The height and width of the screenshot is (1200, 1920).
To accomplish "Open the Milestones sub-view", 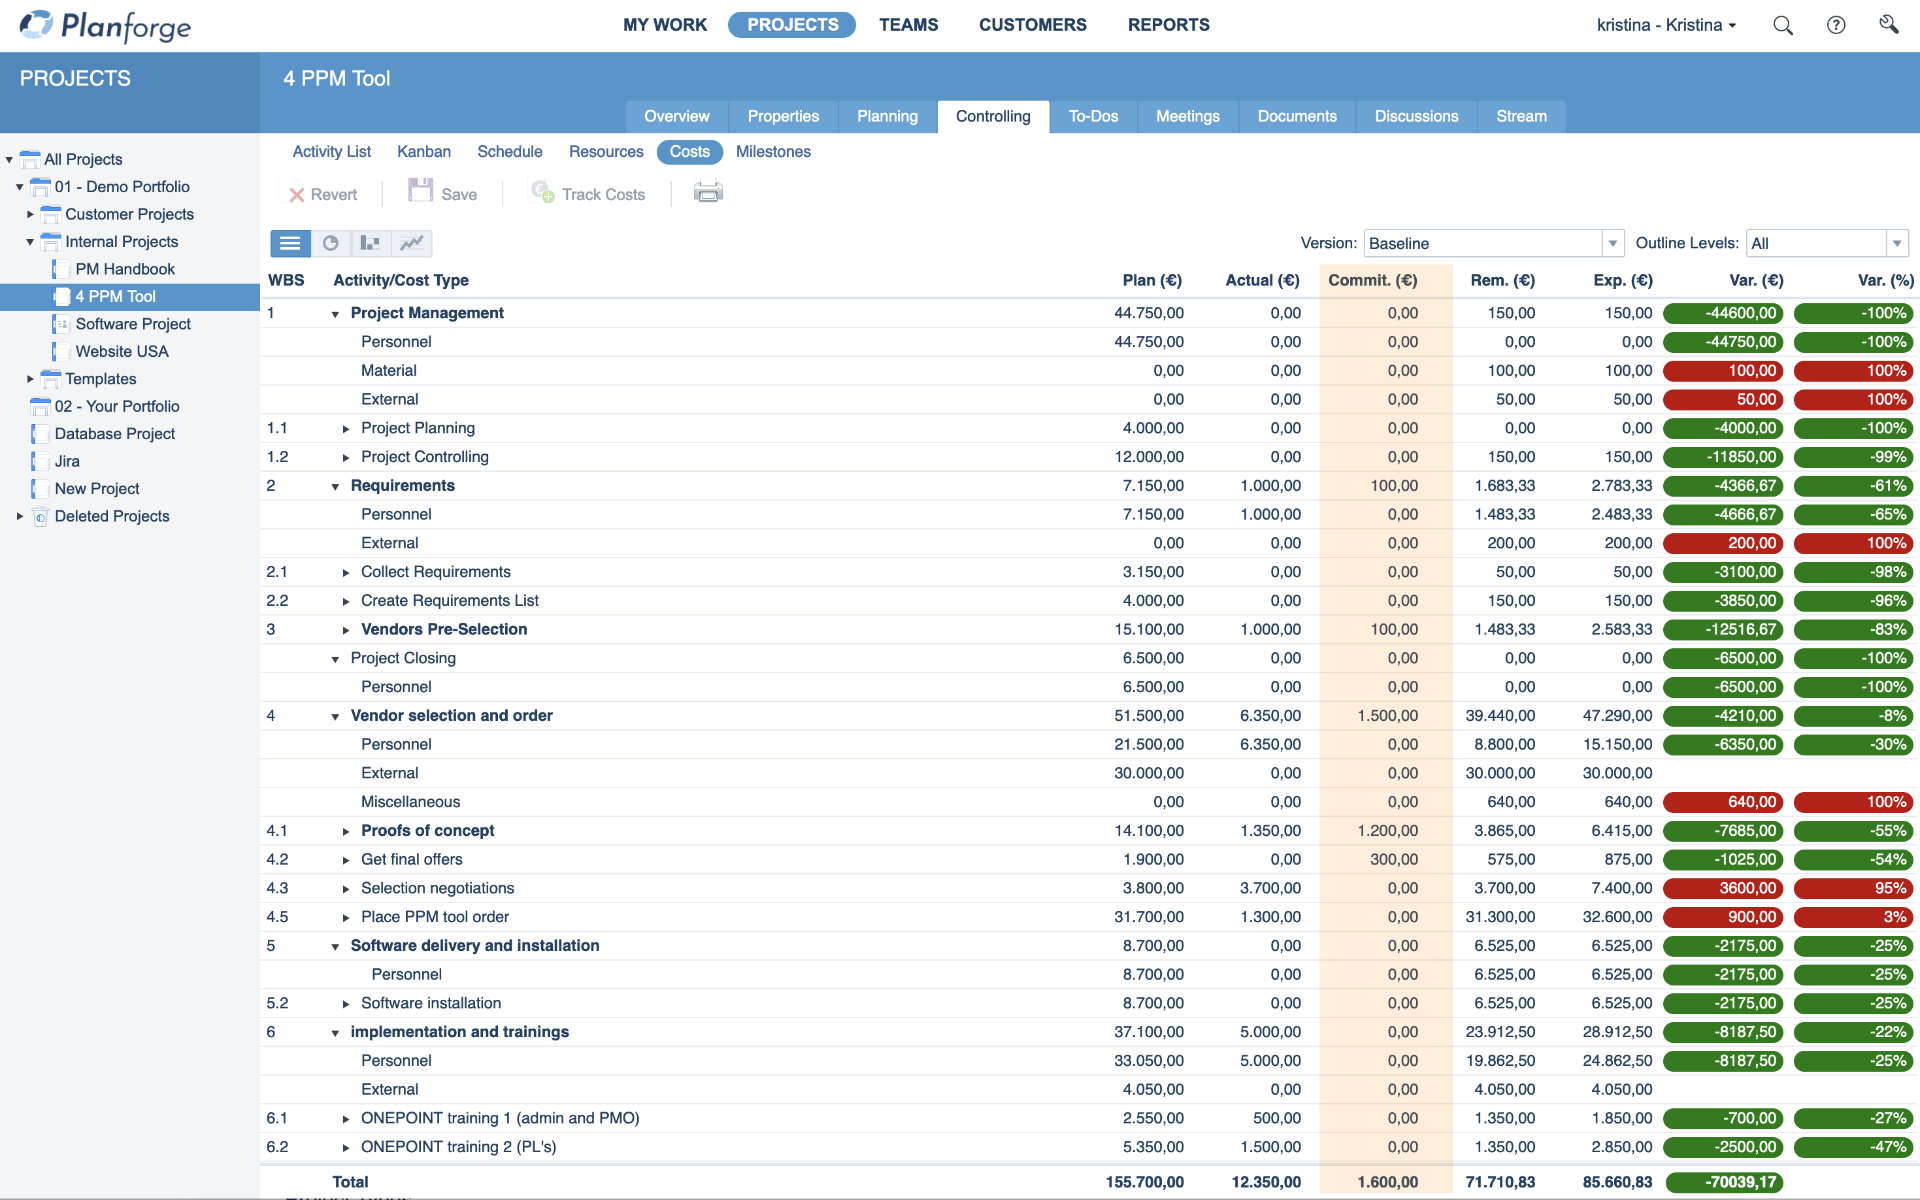I will coord(773,152).
